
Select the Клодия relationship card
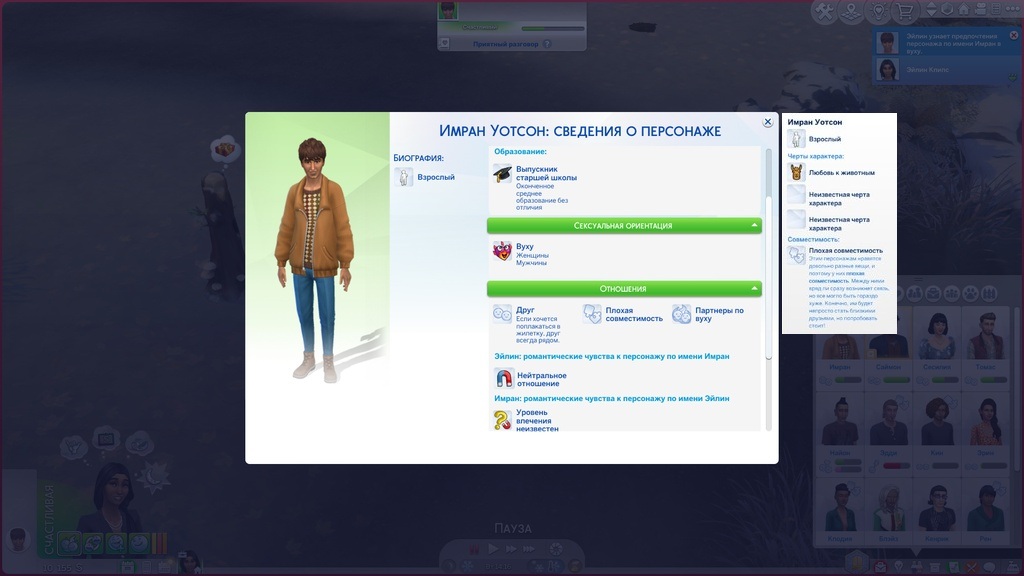click(840, 513)
